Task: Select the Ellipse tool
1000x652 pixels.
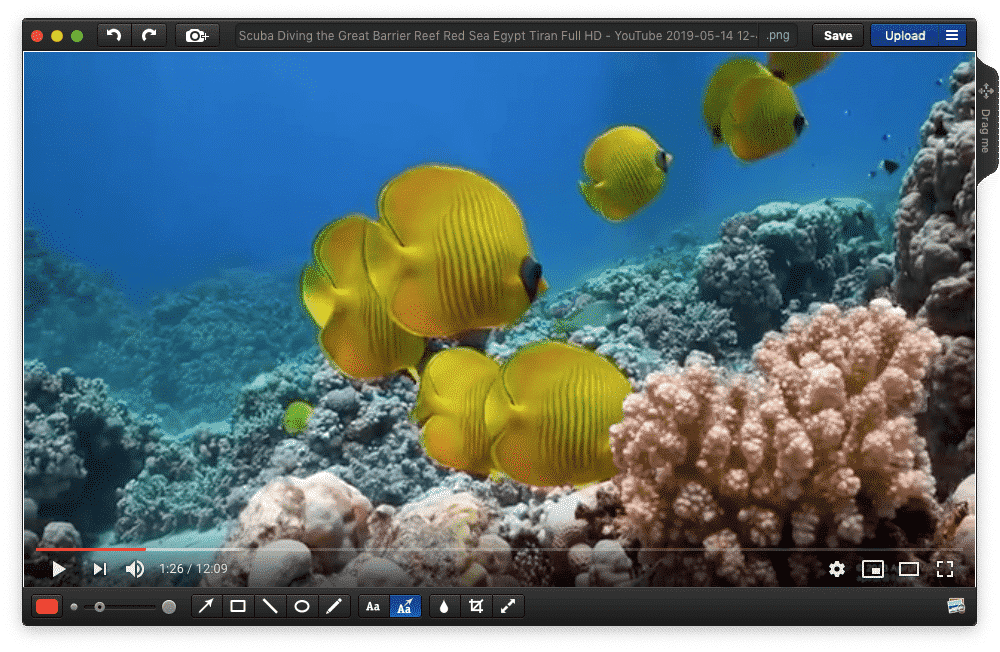Action: [302, 606]
